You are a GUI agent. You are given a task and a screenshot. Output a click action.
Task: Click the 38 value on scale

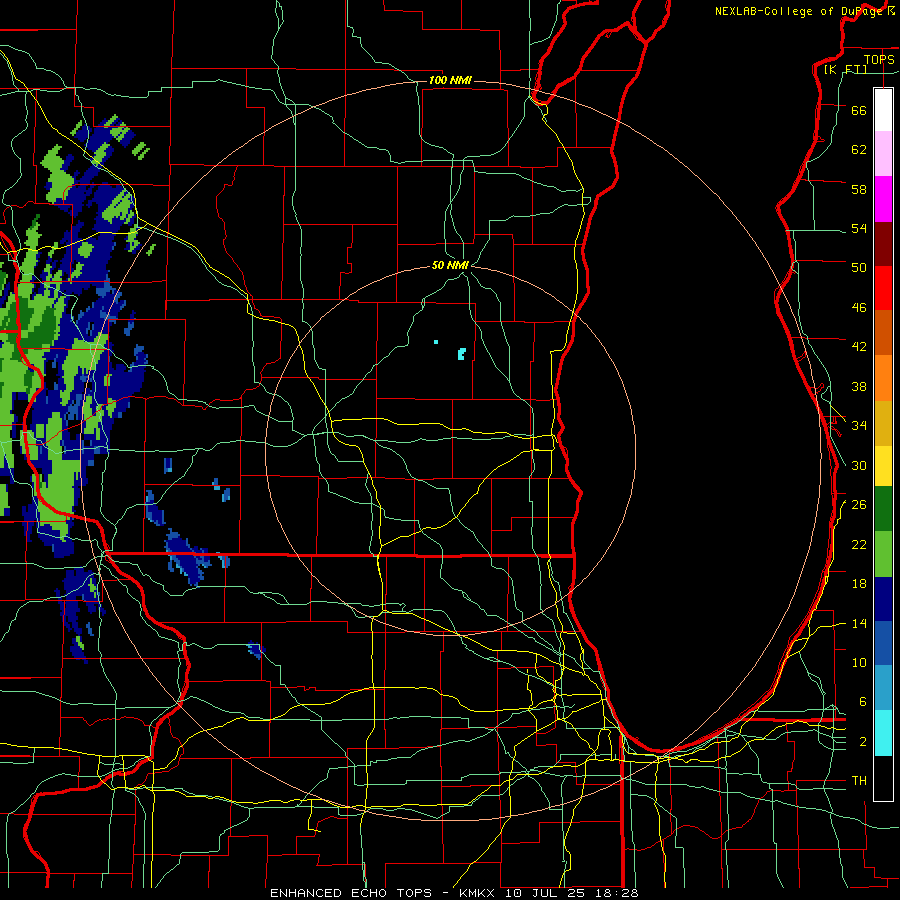pos(859,386)
